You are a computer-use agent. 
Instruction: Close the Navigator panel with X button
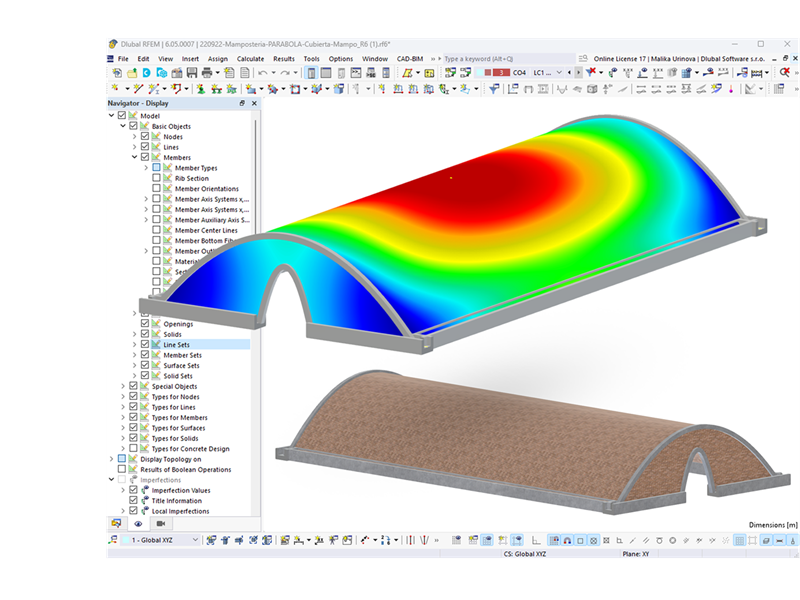click(x=254, y=103)
